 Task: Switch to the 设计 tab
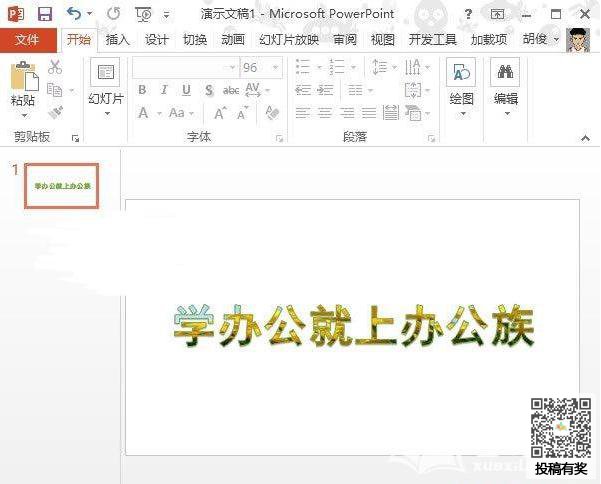pyautogui.click(x=156, y=39)
